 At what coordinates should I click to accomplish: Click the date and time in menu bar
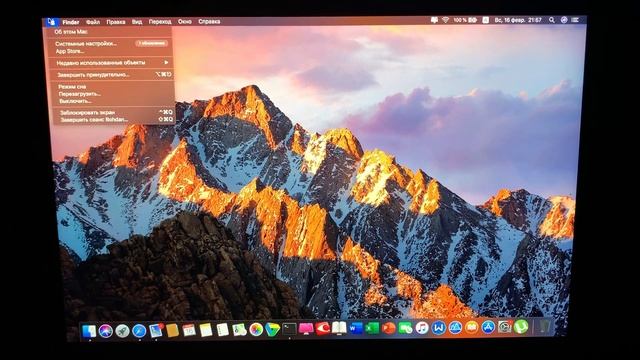click(x=518, y=20)
